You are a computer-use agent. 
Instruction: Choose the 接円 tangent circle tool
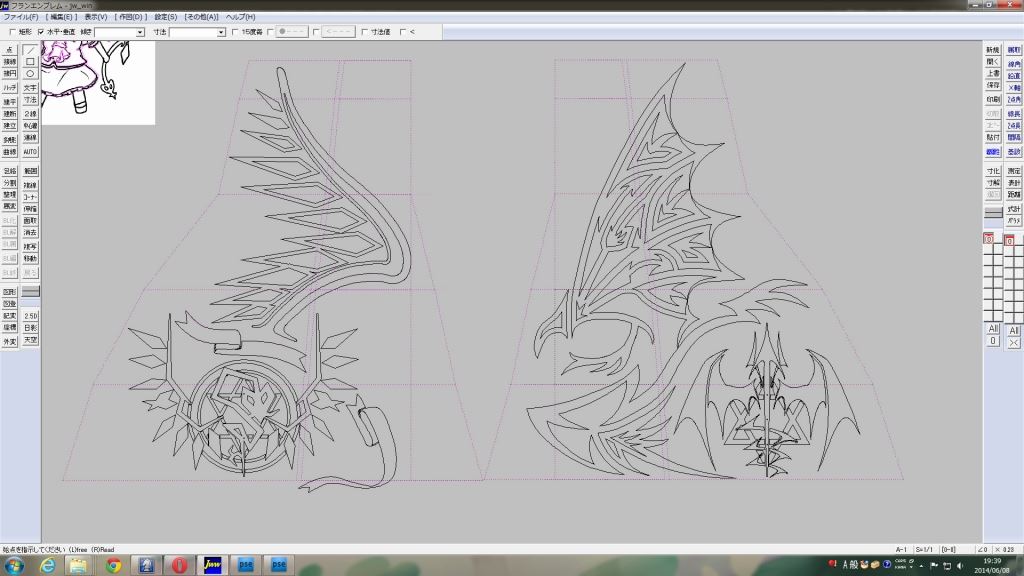click(x=9, y=74)
